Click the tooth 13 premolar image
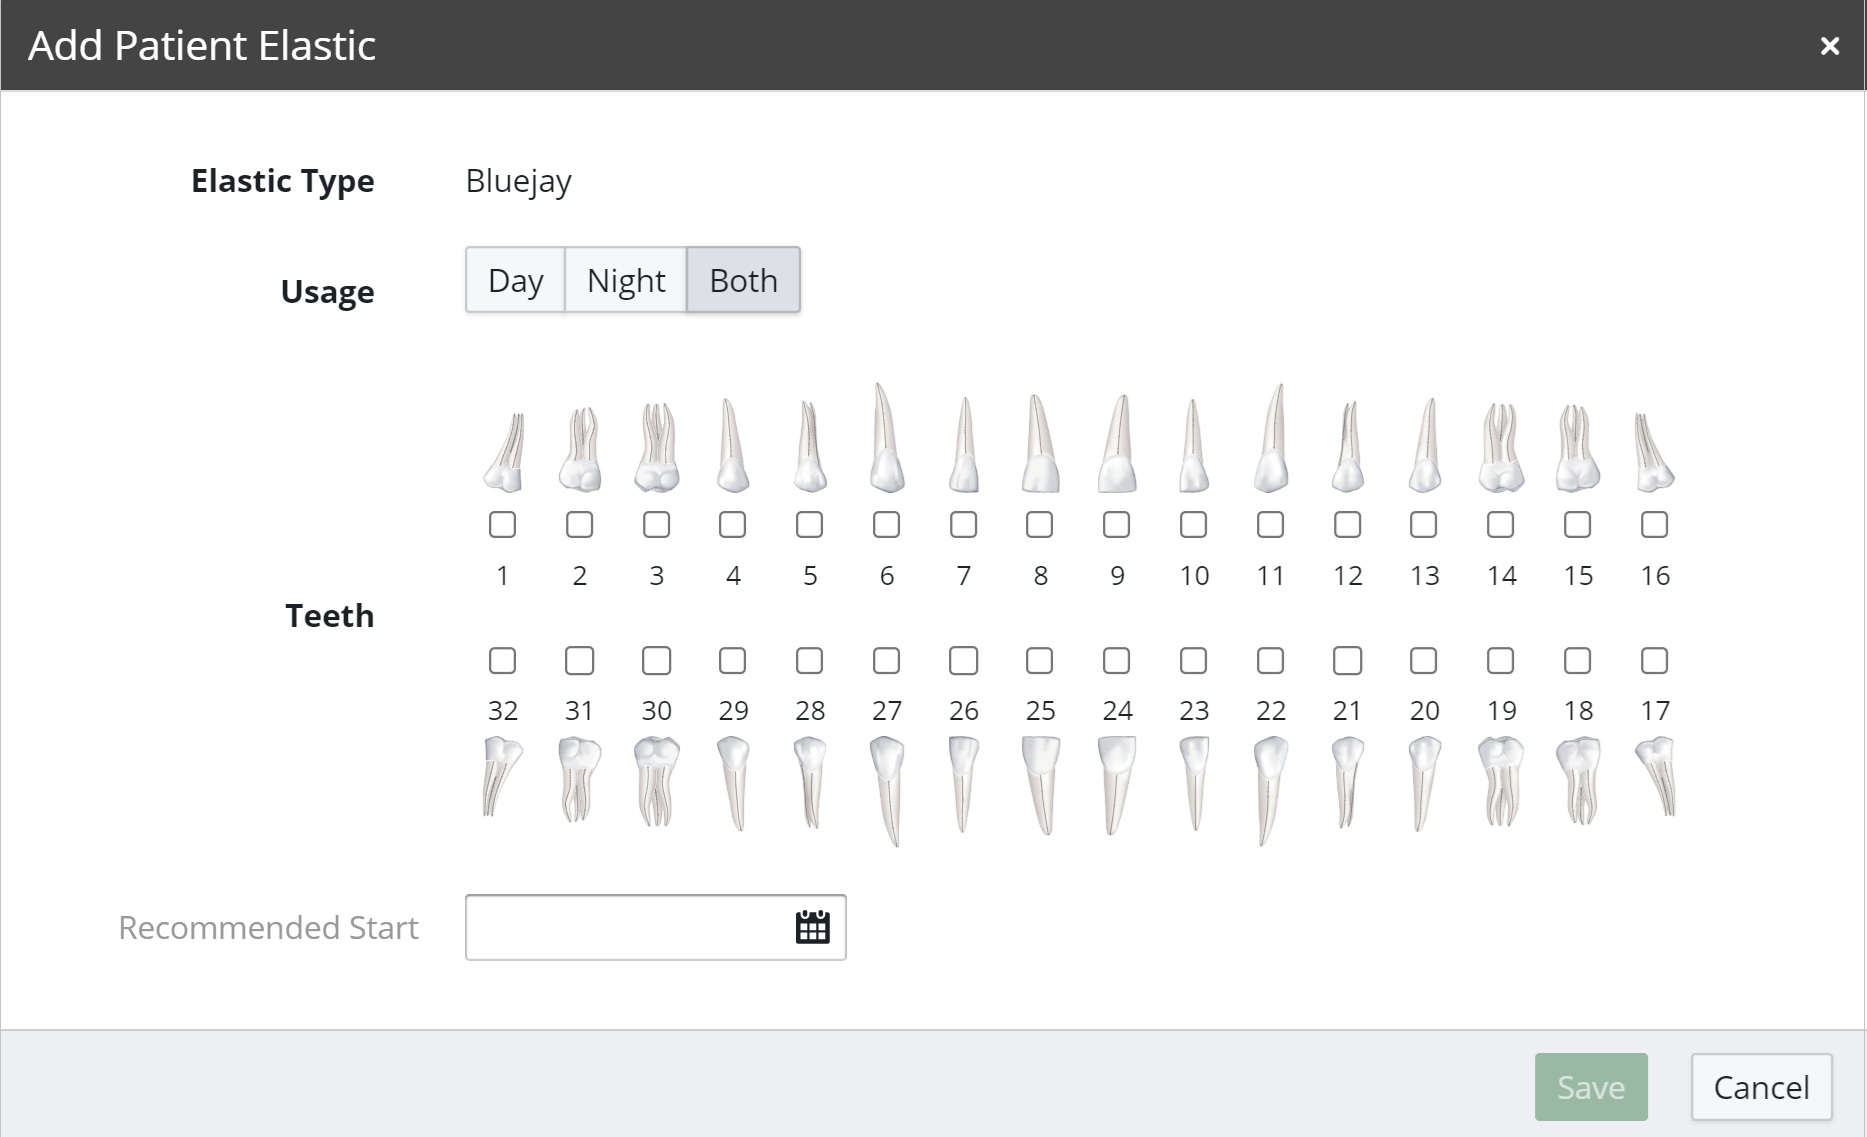 pyautogui.click(x=1425, y=445)
